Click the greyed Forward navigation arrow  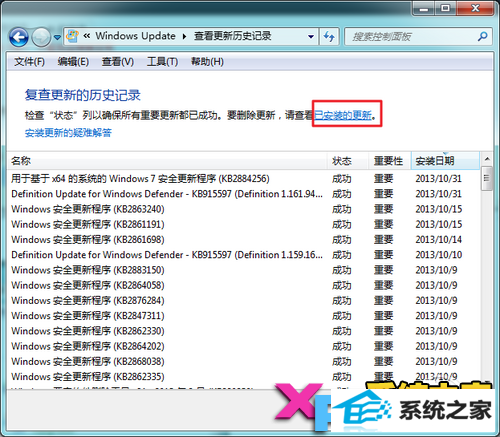click(x=41, y=37)
